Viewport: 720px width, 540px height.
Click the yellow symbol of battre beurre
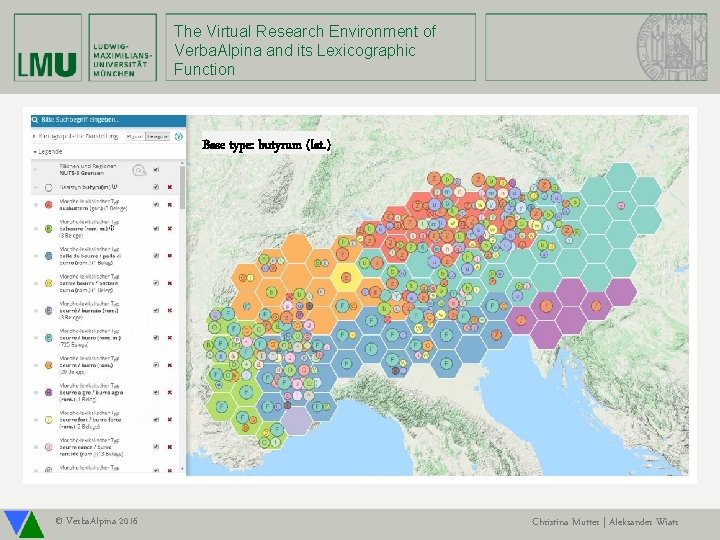(49, 283)
